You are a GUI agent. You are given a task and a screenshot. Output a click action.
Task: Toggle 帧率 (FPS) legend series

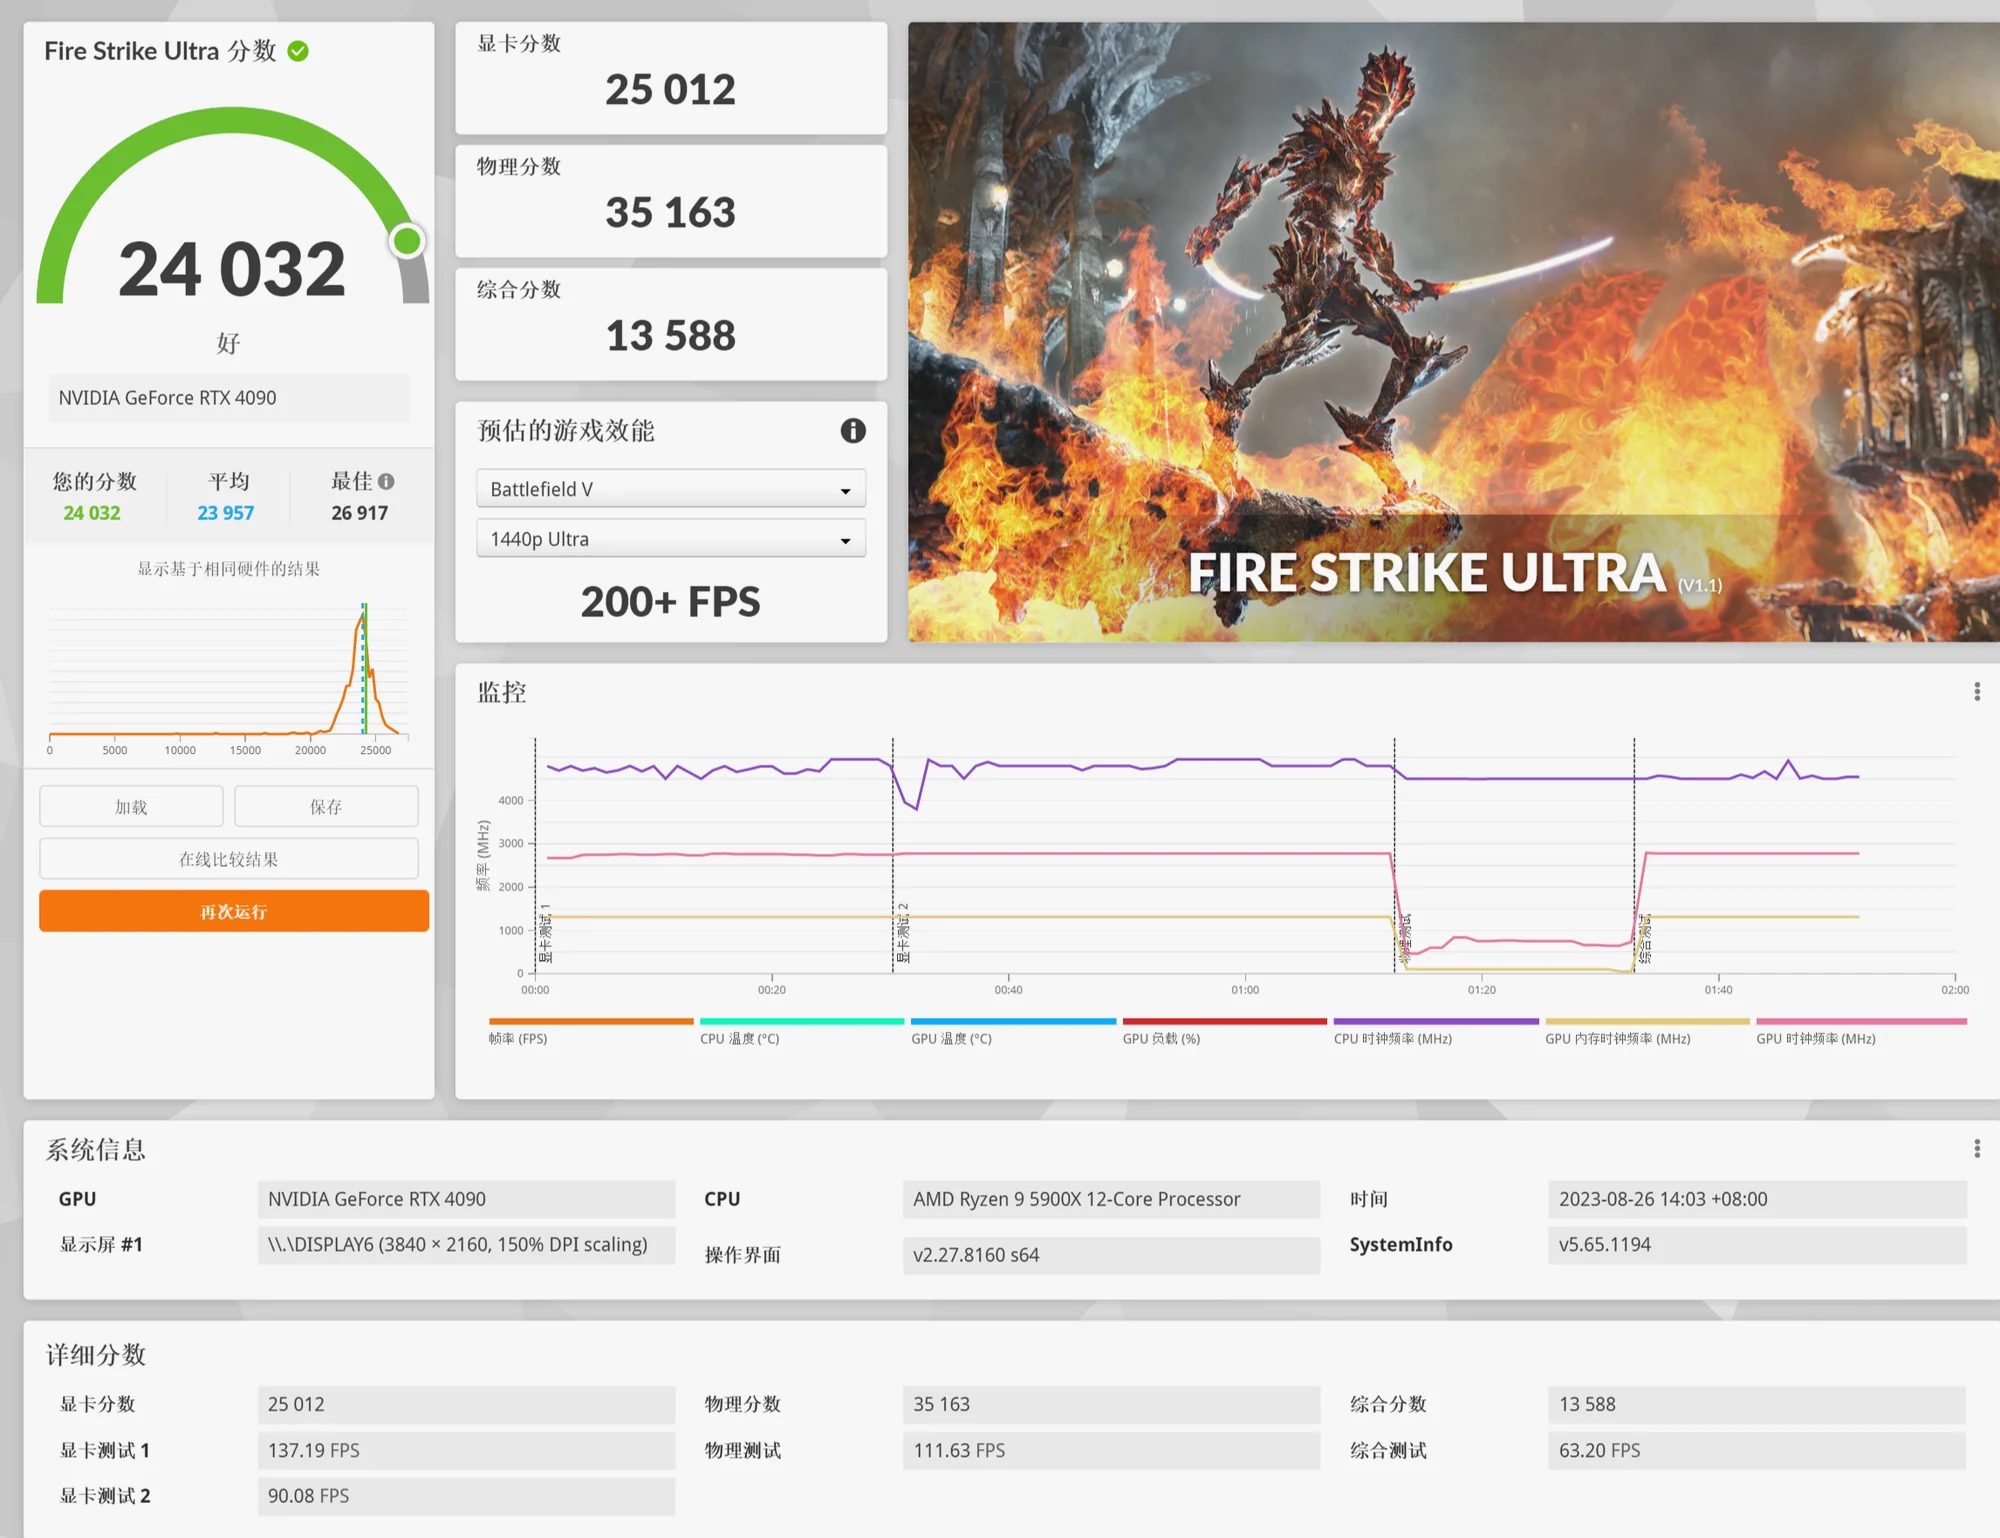[590, 1032]
